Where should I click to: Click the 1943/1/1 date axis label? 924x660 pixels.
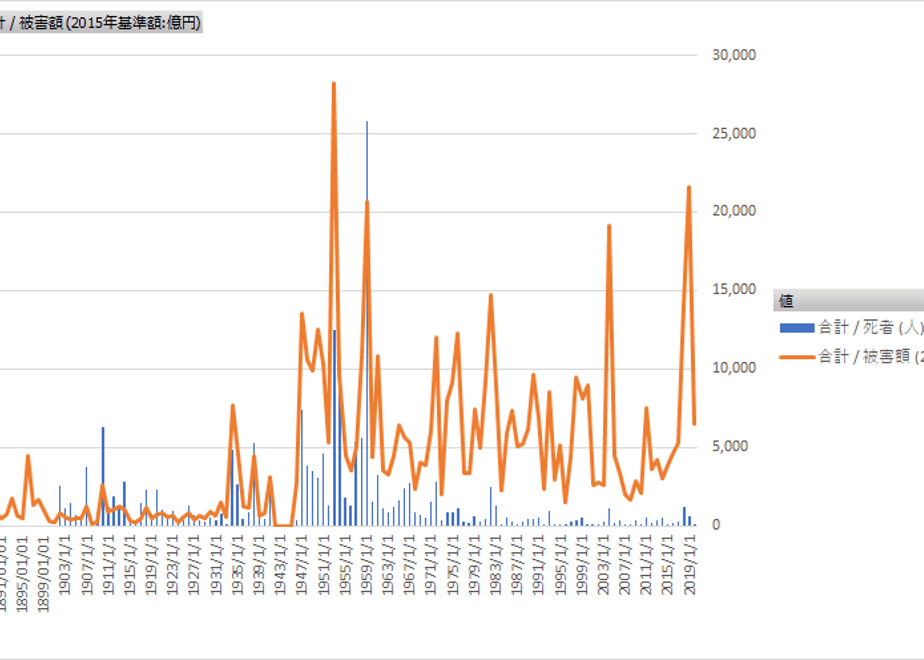(x=280, y=565)
